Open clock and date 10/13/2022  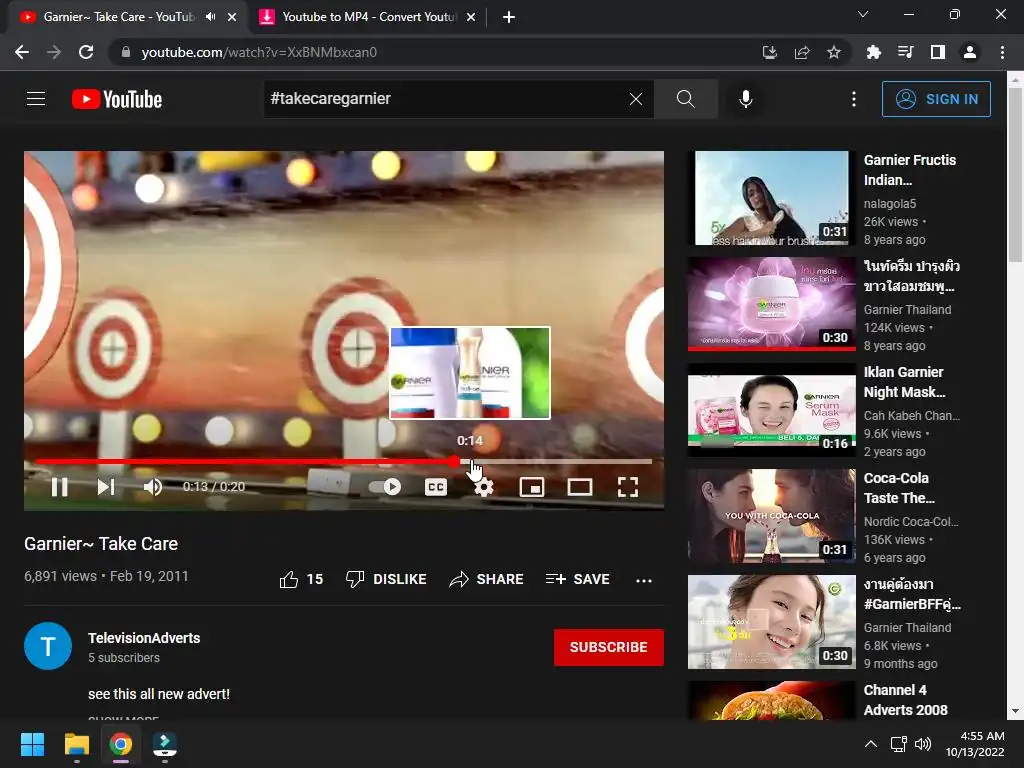point(975,744)
